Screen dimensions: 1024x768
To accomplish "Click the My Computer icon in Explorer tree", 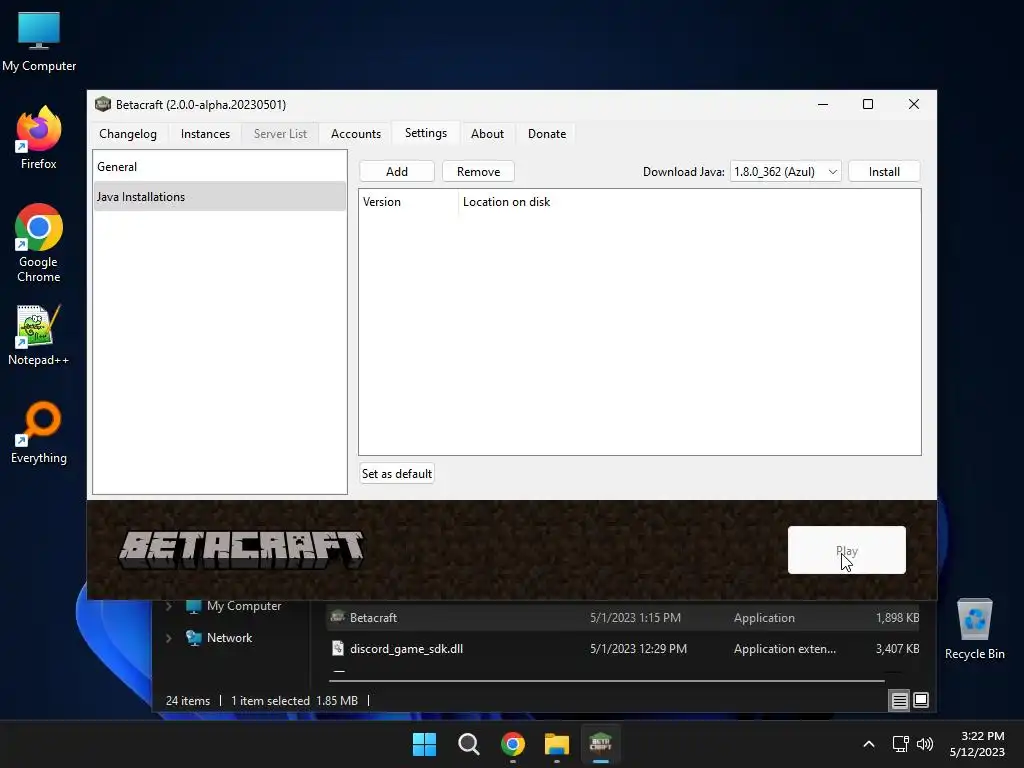I will pos(193,606).
